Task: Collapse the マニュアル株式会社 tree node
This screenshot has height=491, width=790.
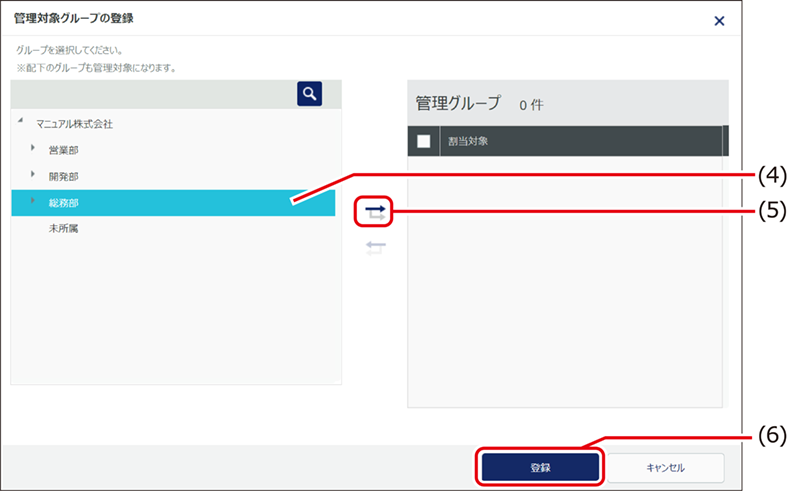Action: [20, 120]
